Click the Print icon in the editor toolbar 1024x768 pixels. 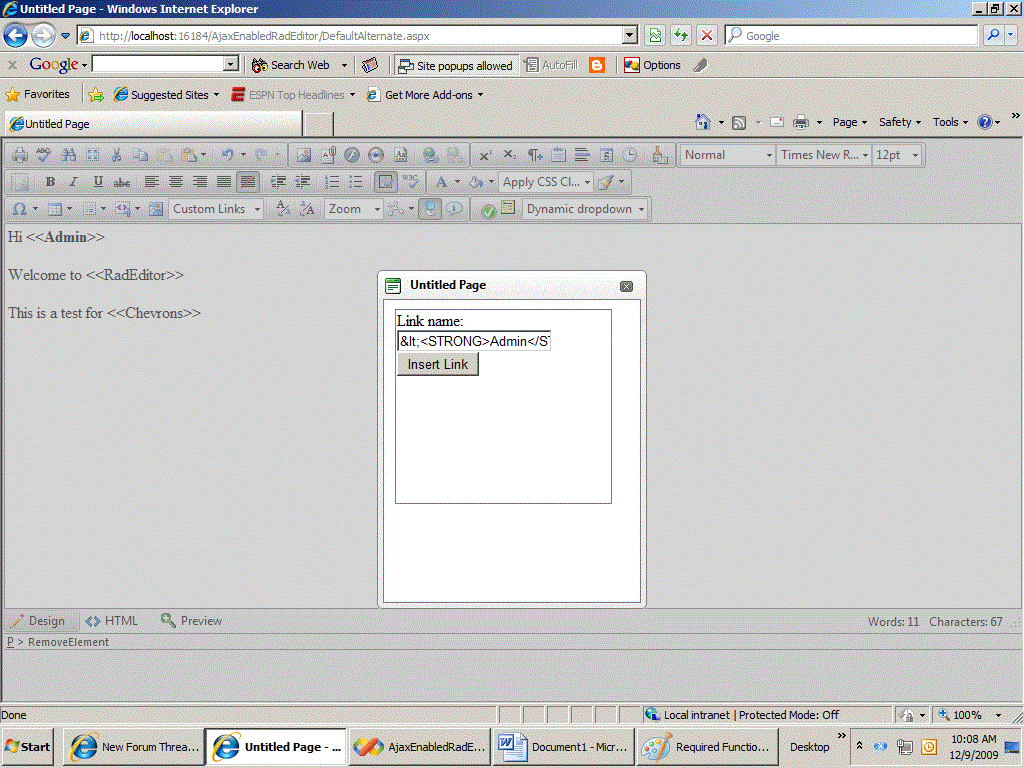(20, 155)
